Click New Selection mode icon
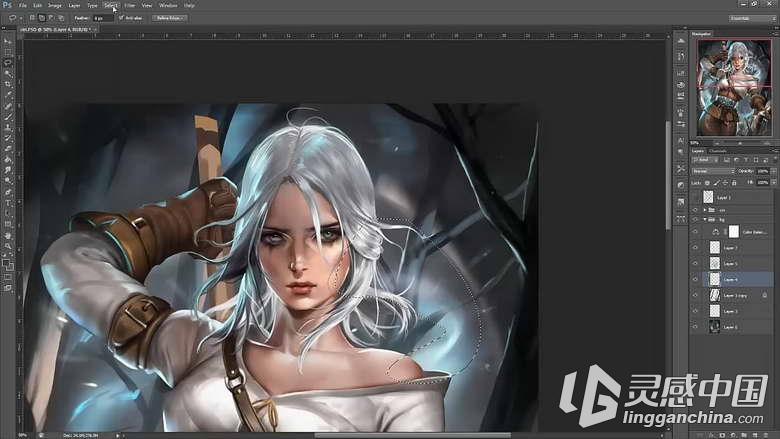Screen dimensions: 780x439 coord(32,18)
